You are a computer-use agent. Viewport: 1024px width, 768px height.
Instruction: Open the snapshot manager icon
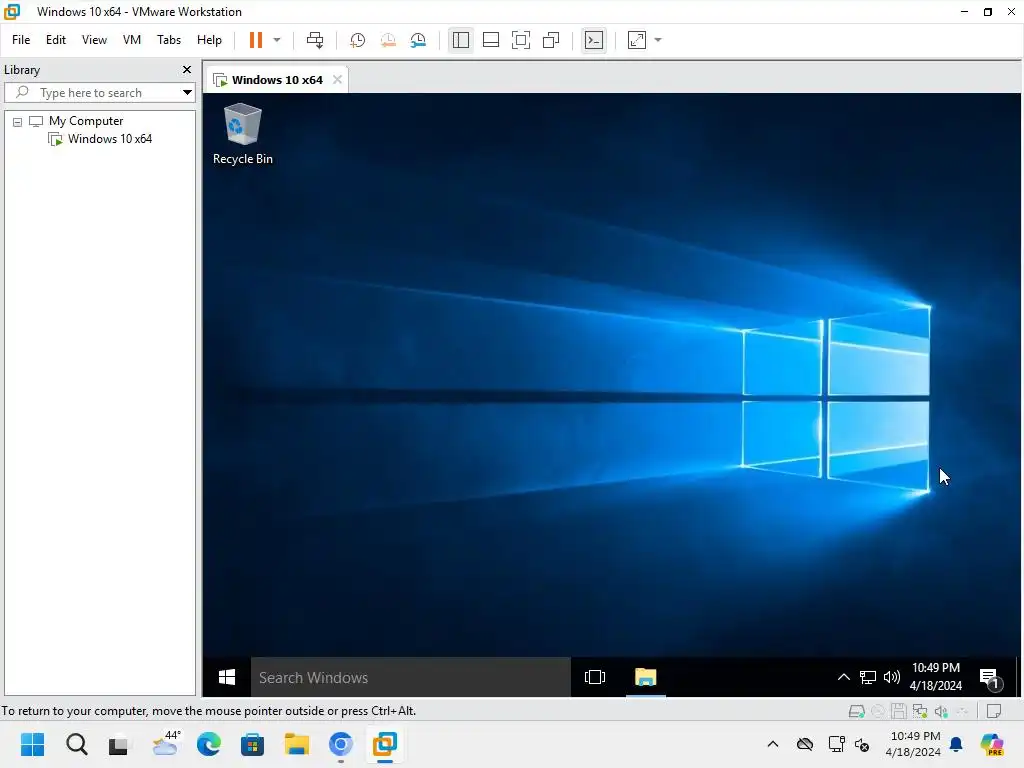[x=419, y=40]
